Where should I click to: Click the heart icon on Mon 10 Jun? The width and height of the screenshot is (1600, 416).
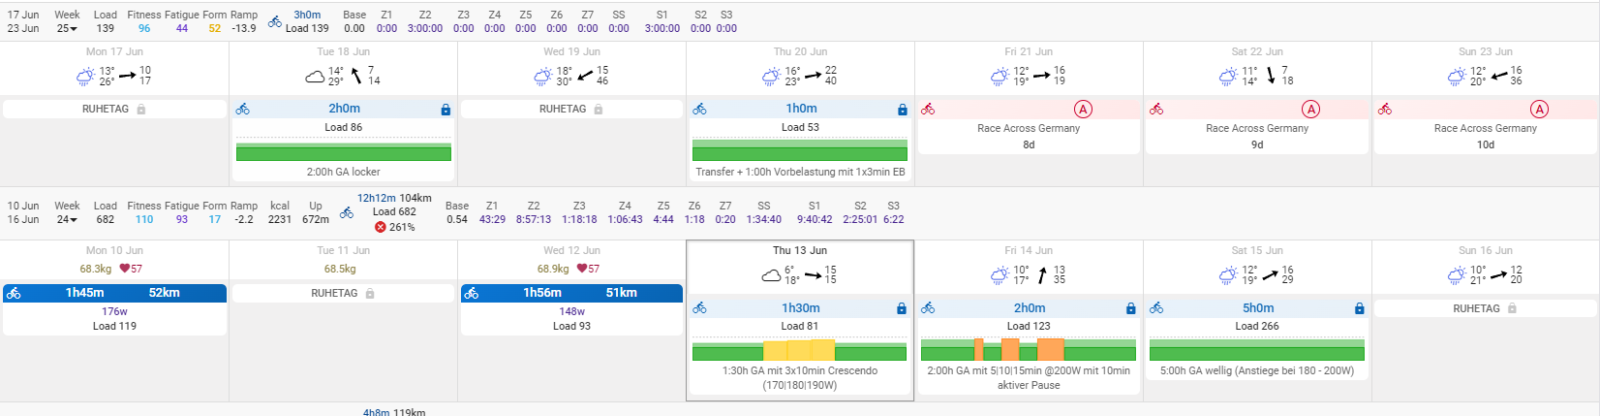125,269
